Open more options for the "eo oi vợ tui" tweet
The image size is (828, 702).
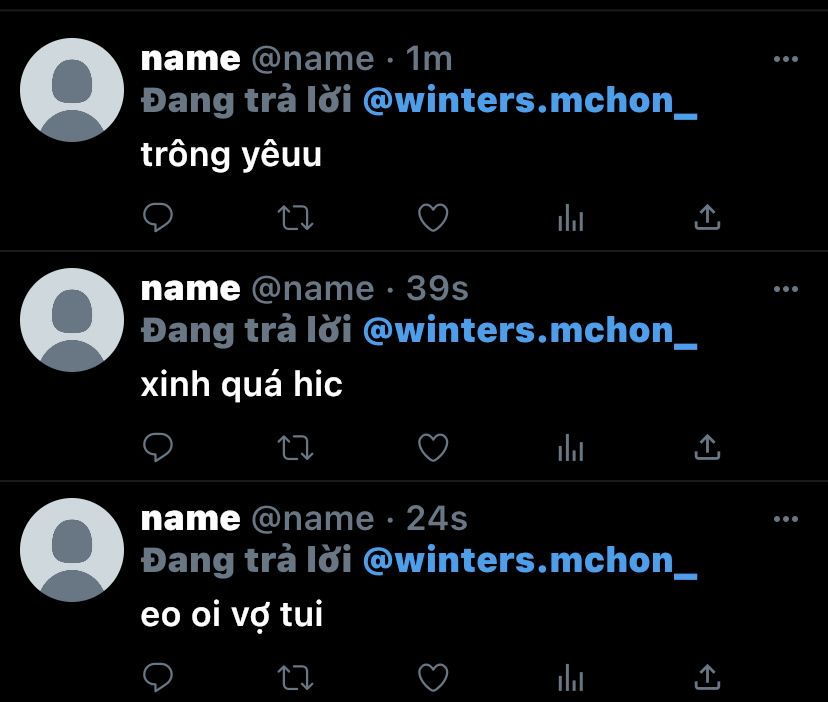click(x=785, y=519)
